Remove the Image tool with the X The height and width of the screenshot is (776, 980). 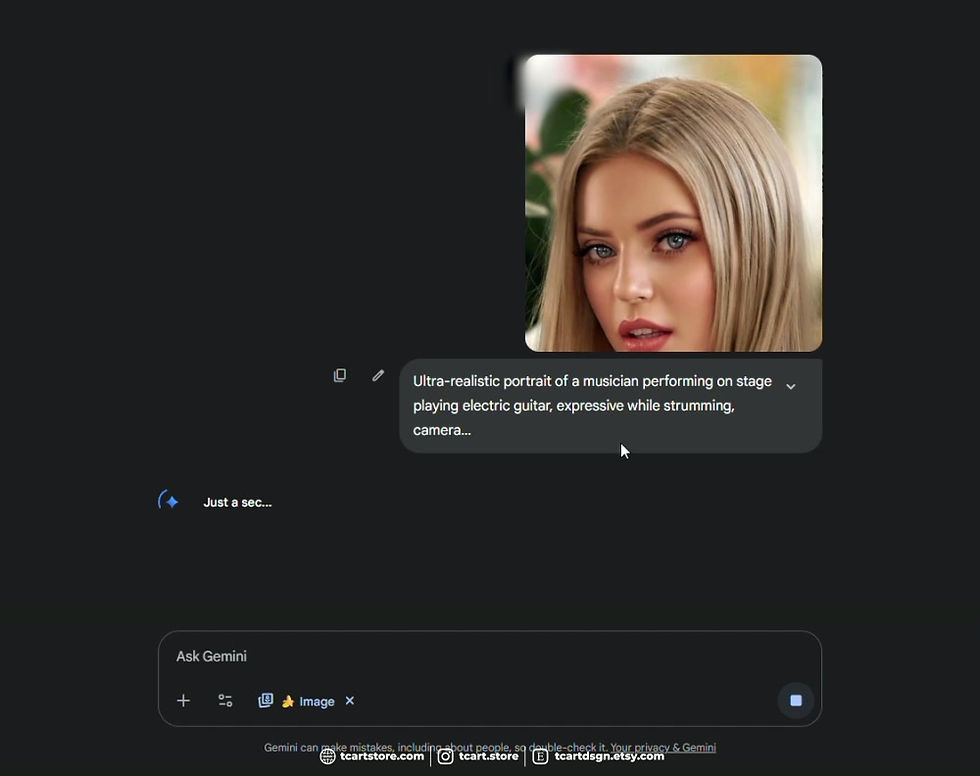[350, 700]
